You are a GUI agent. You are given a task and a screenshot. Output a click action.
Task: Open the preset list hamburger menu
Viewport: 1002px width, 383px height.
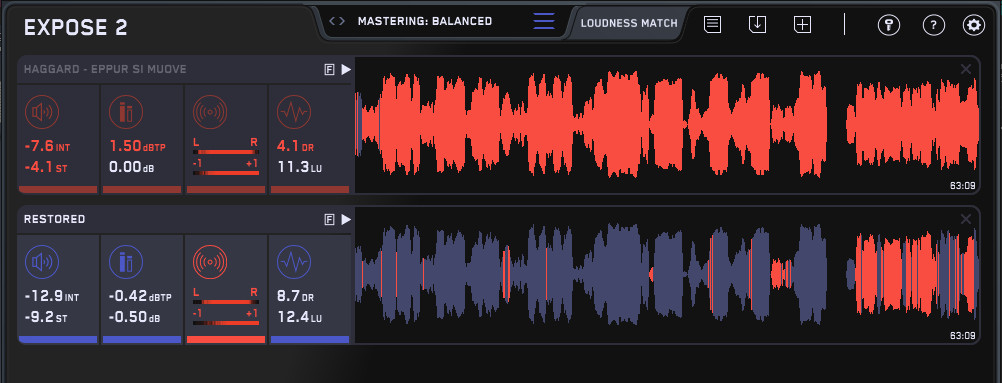[544, 21]
